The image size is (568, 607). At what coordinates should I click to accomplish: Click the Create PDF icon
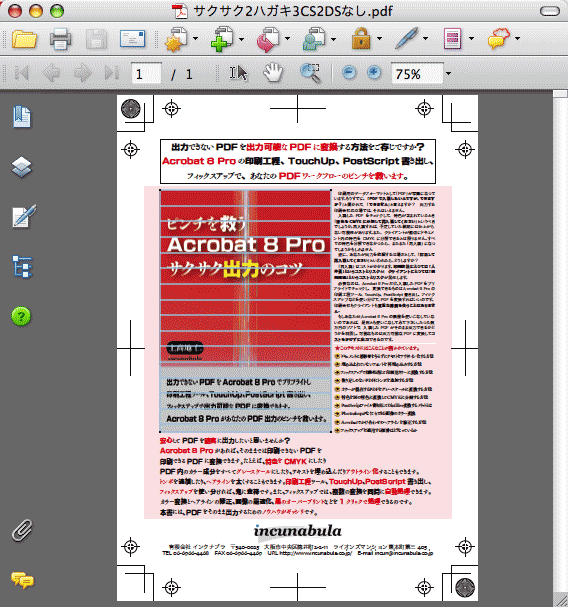[x=176, y=39]
